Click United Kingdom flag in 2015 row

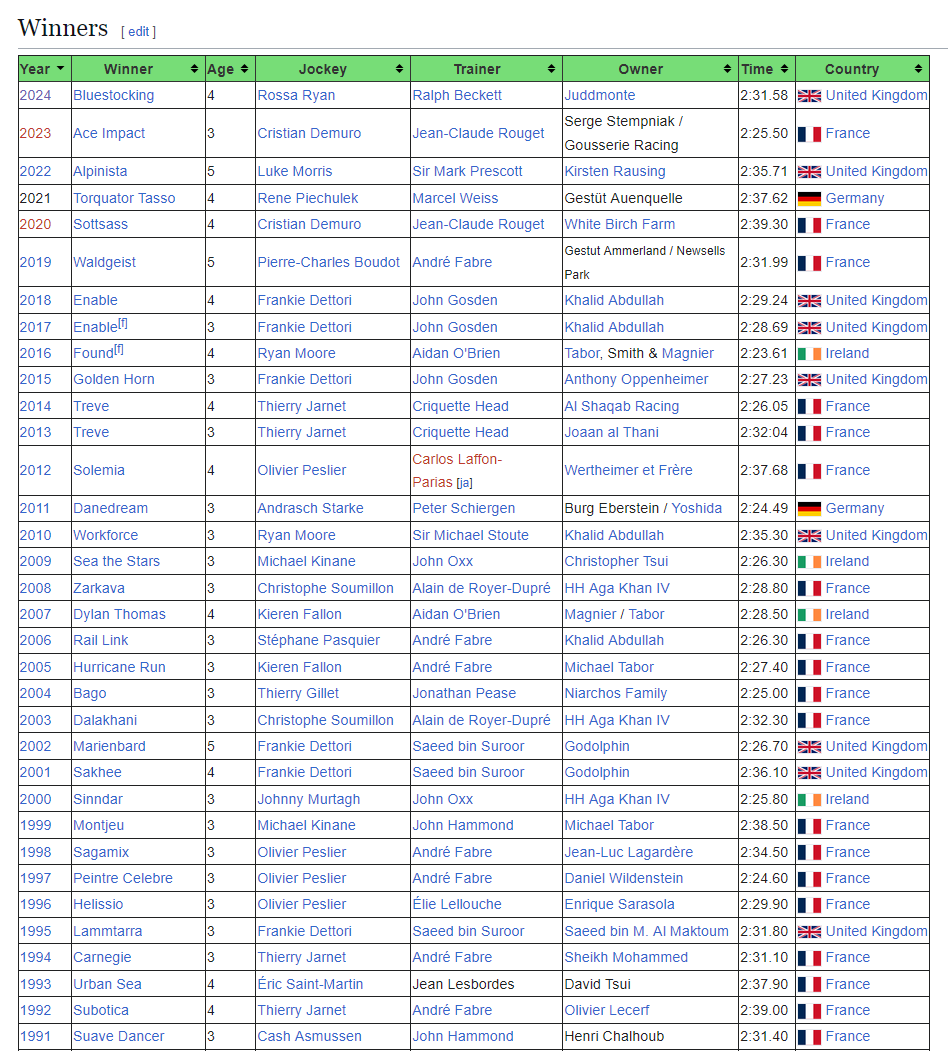pos(809,380)
